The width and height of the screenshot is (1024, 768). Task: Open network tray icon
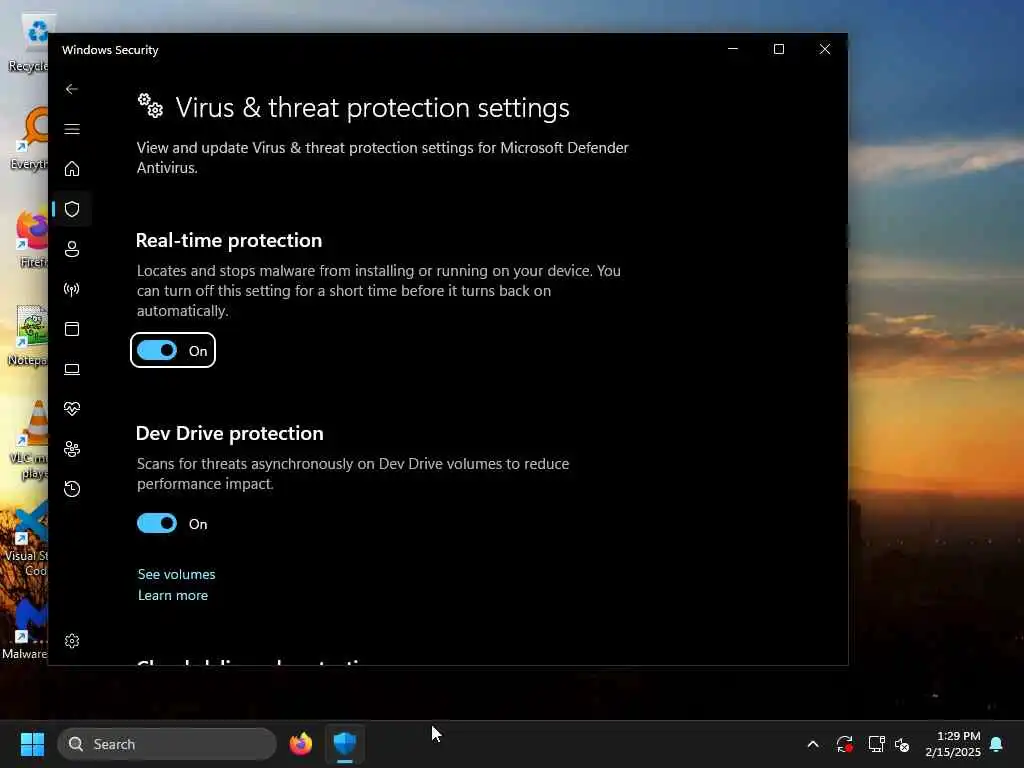tap(876, 744)
